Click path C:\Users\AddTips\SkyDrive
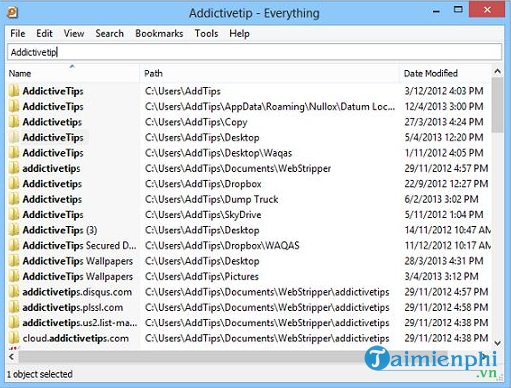The width and height of the screenshot is (511, 388). point(203,215)
